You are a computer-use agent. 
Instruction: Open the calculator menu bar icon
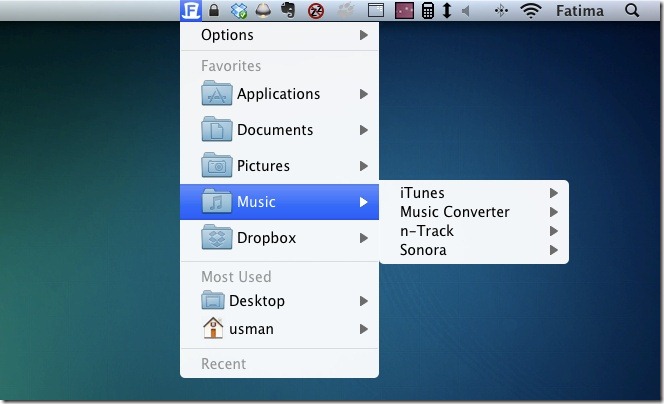pos(428,11)
